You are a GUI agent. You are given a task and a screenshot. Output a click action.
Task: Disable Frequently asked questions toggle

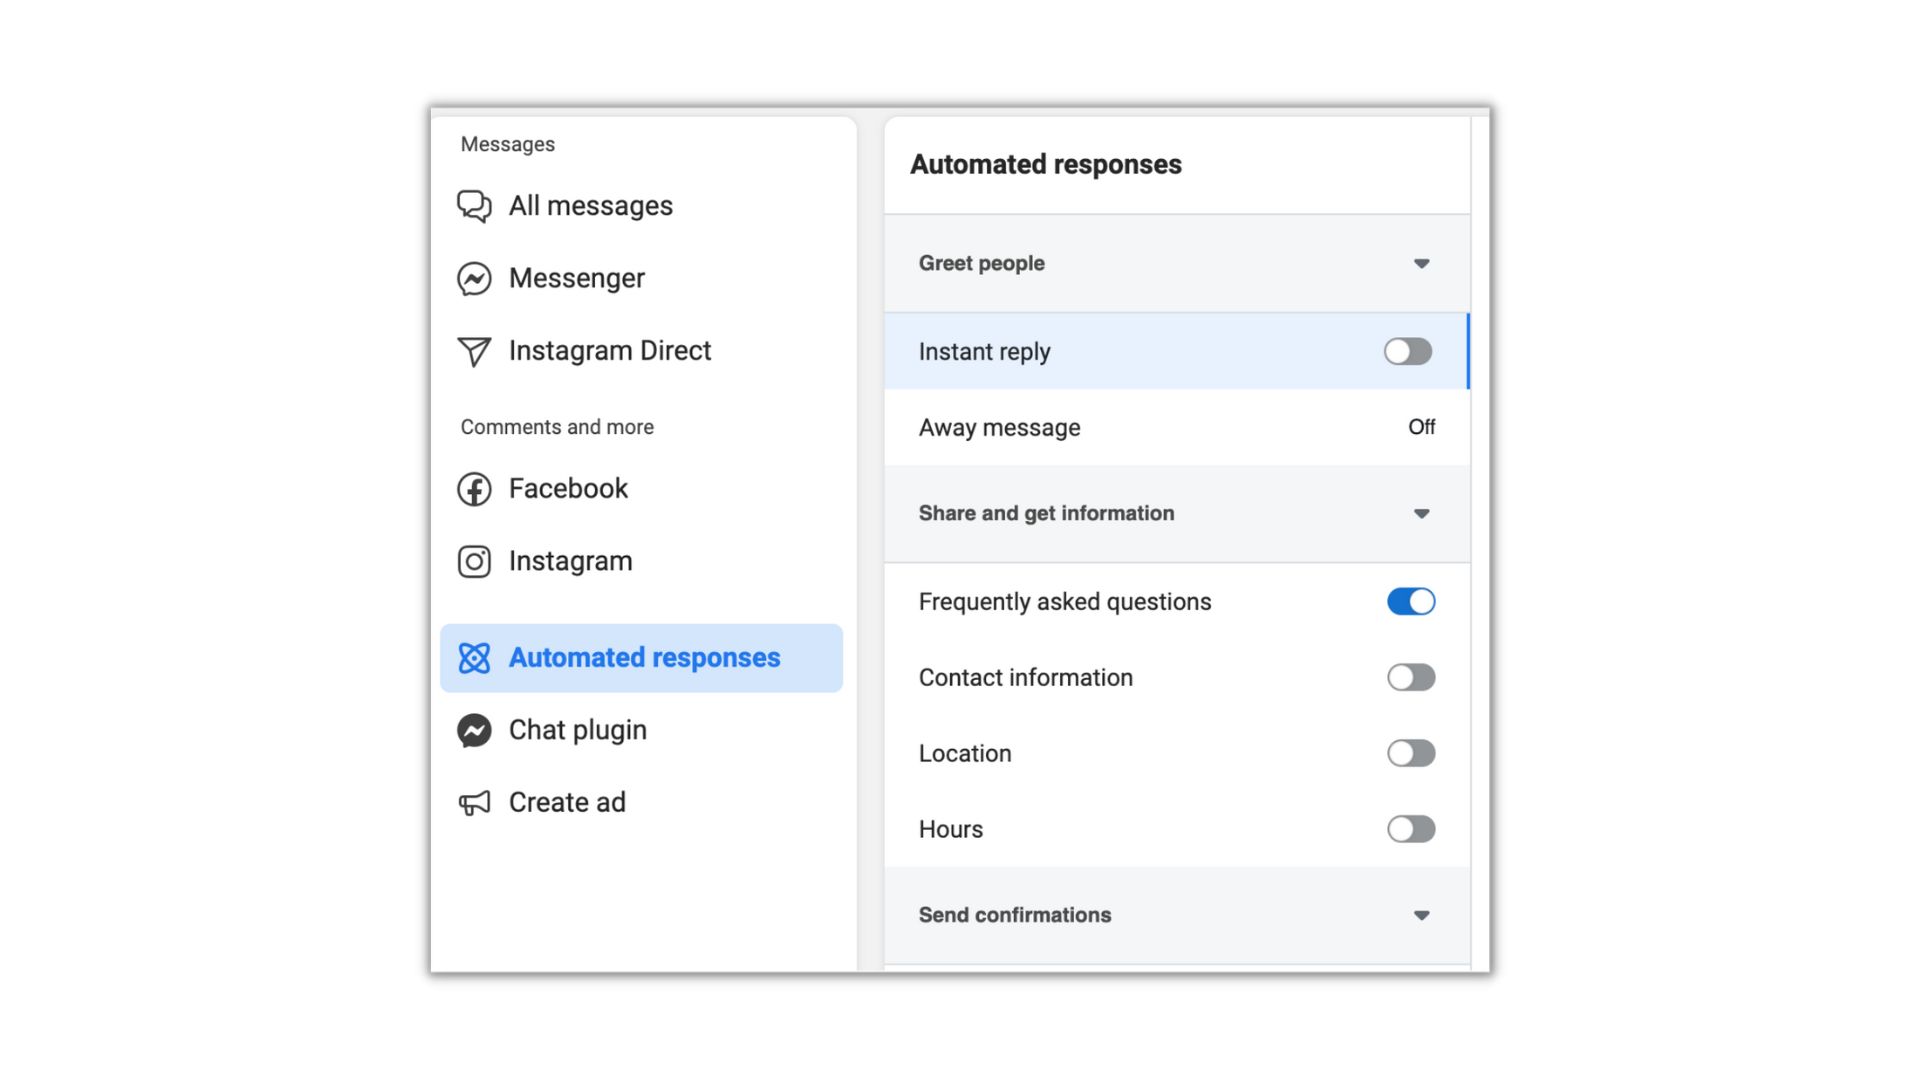1410,601
